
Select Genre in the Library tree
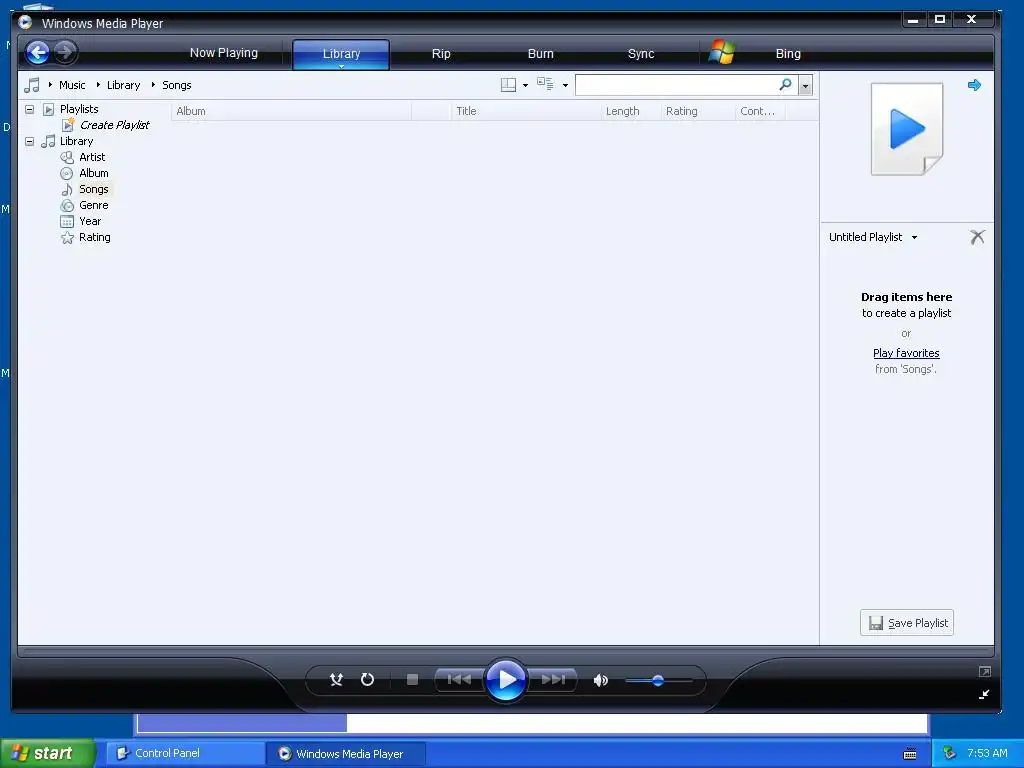click(x=93, y=205)
